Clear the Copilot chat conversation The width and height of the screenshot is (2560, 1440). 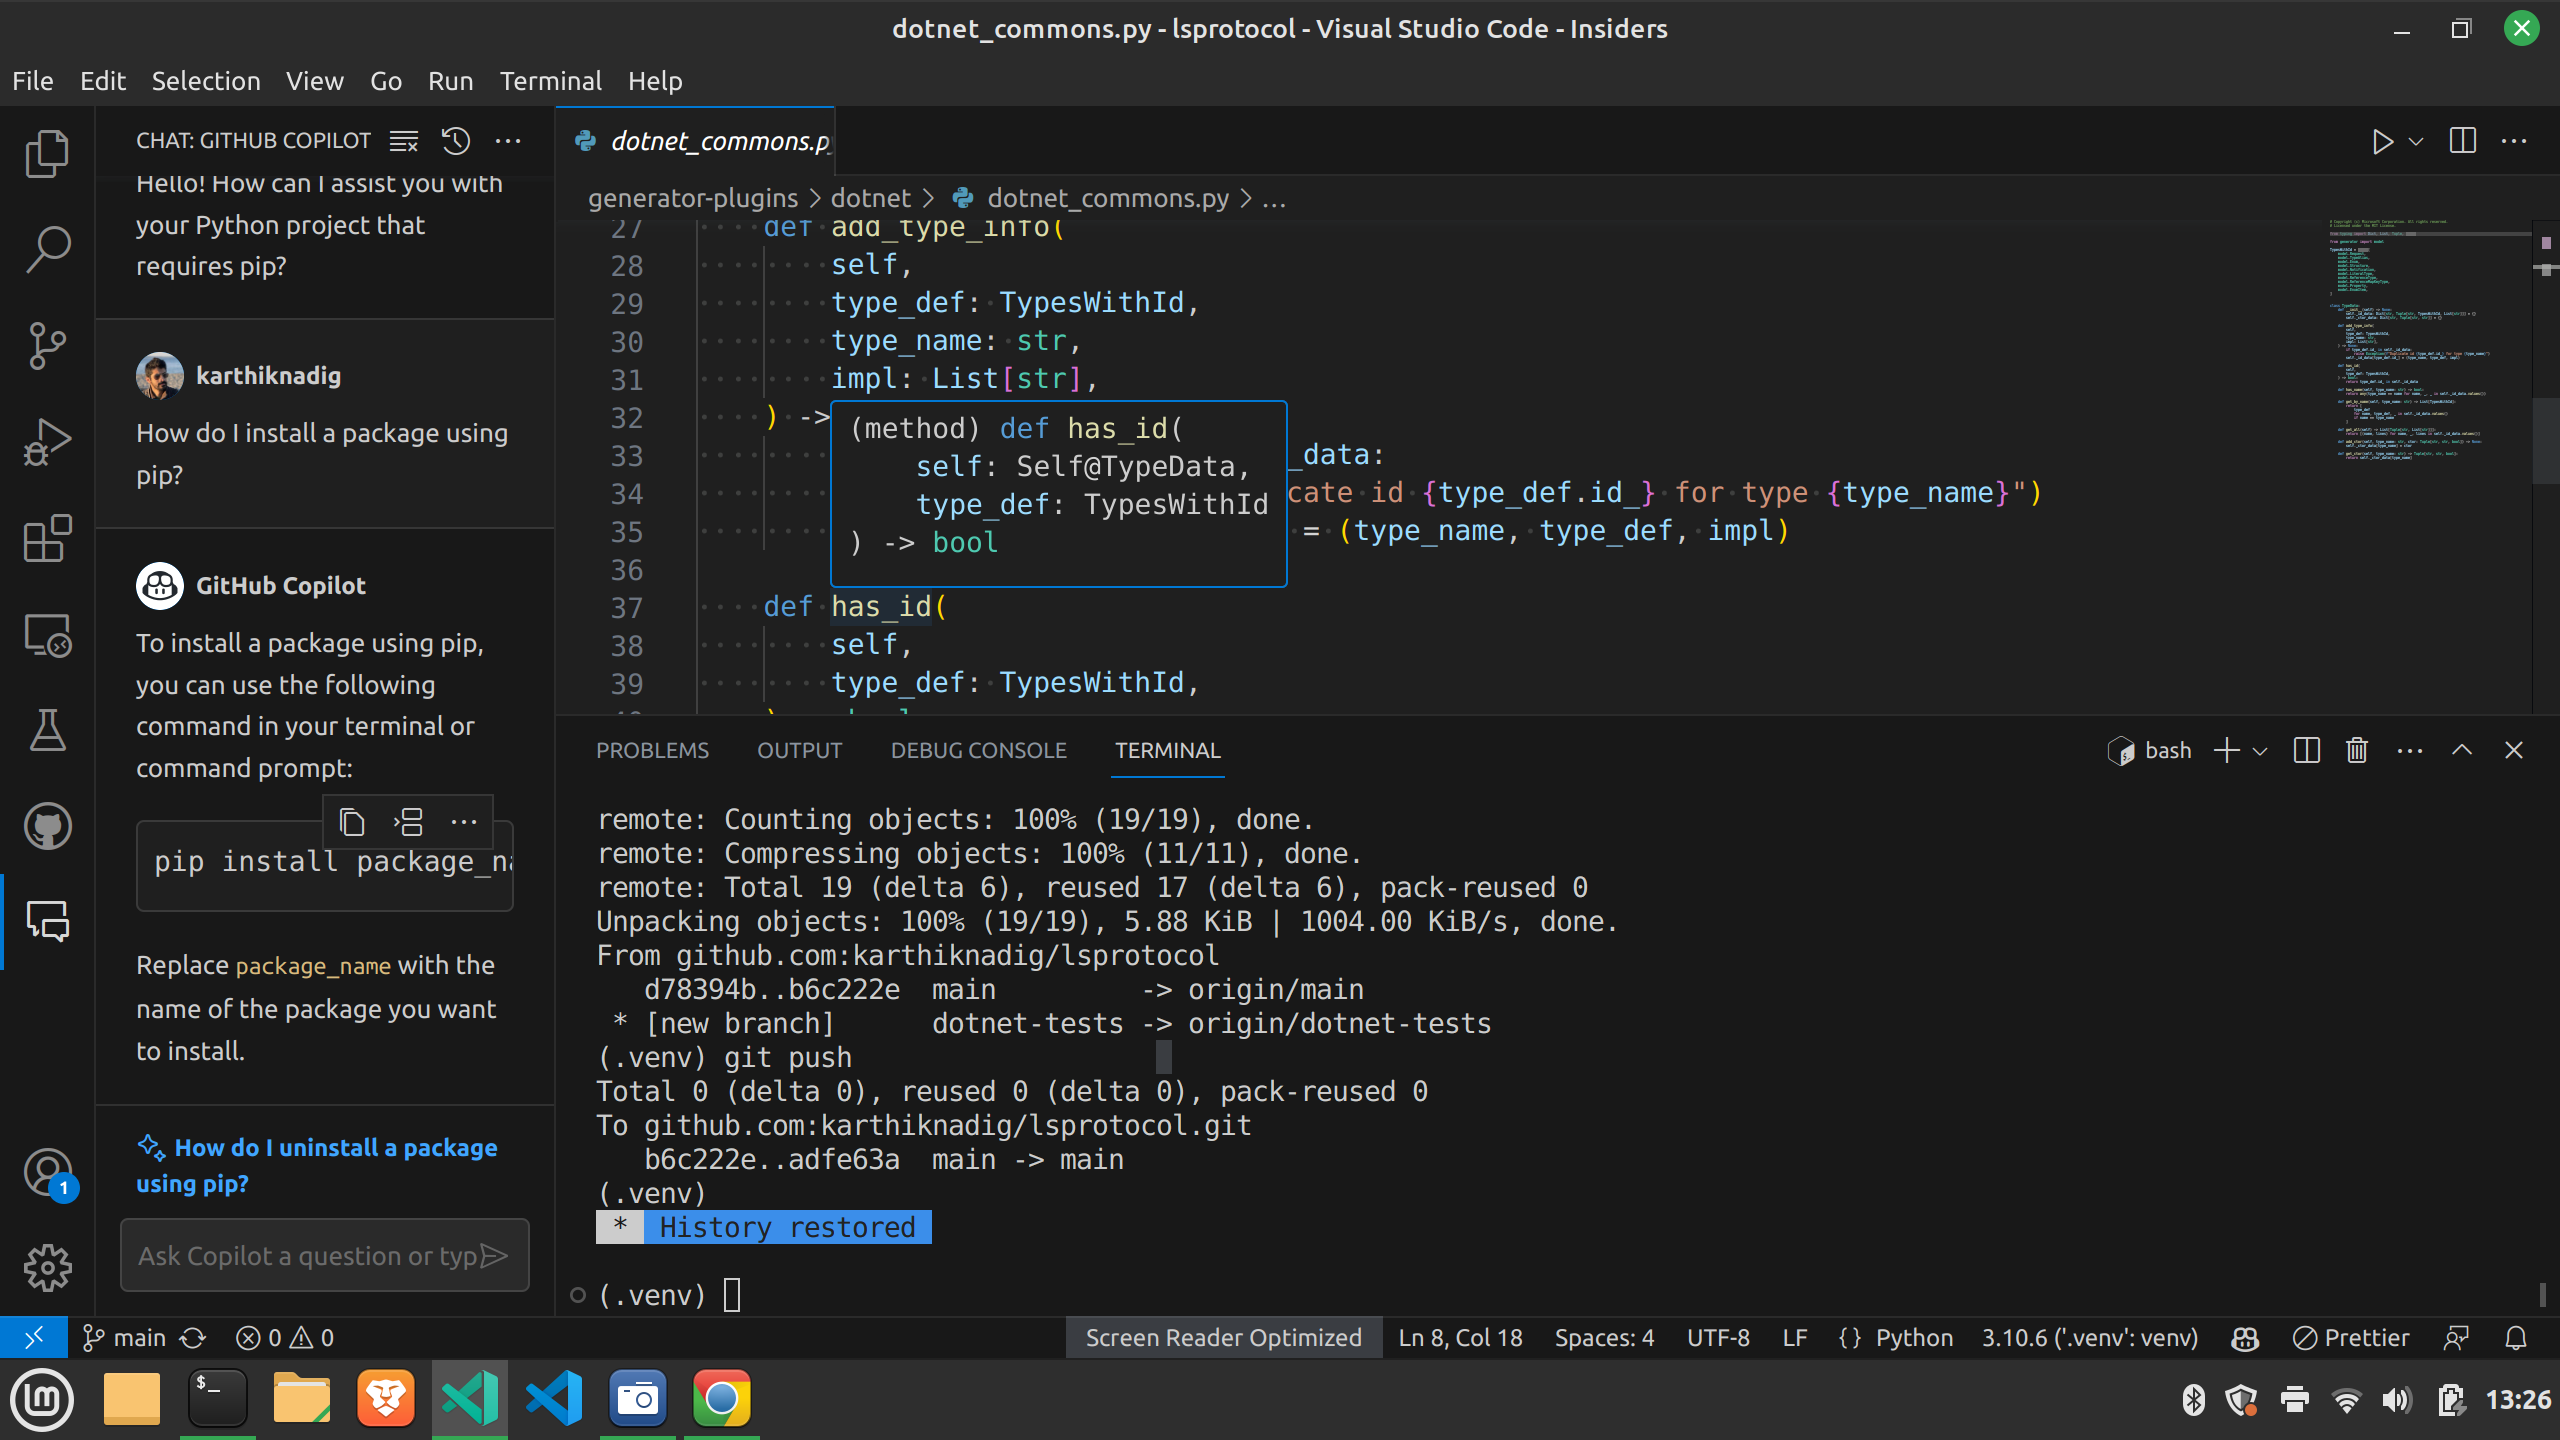click(x=403, y=141)
